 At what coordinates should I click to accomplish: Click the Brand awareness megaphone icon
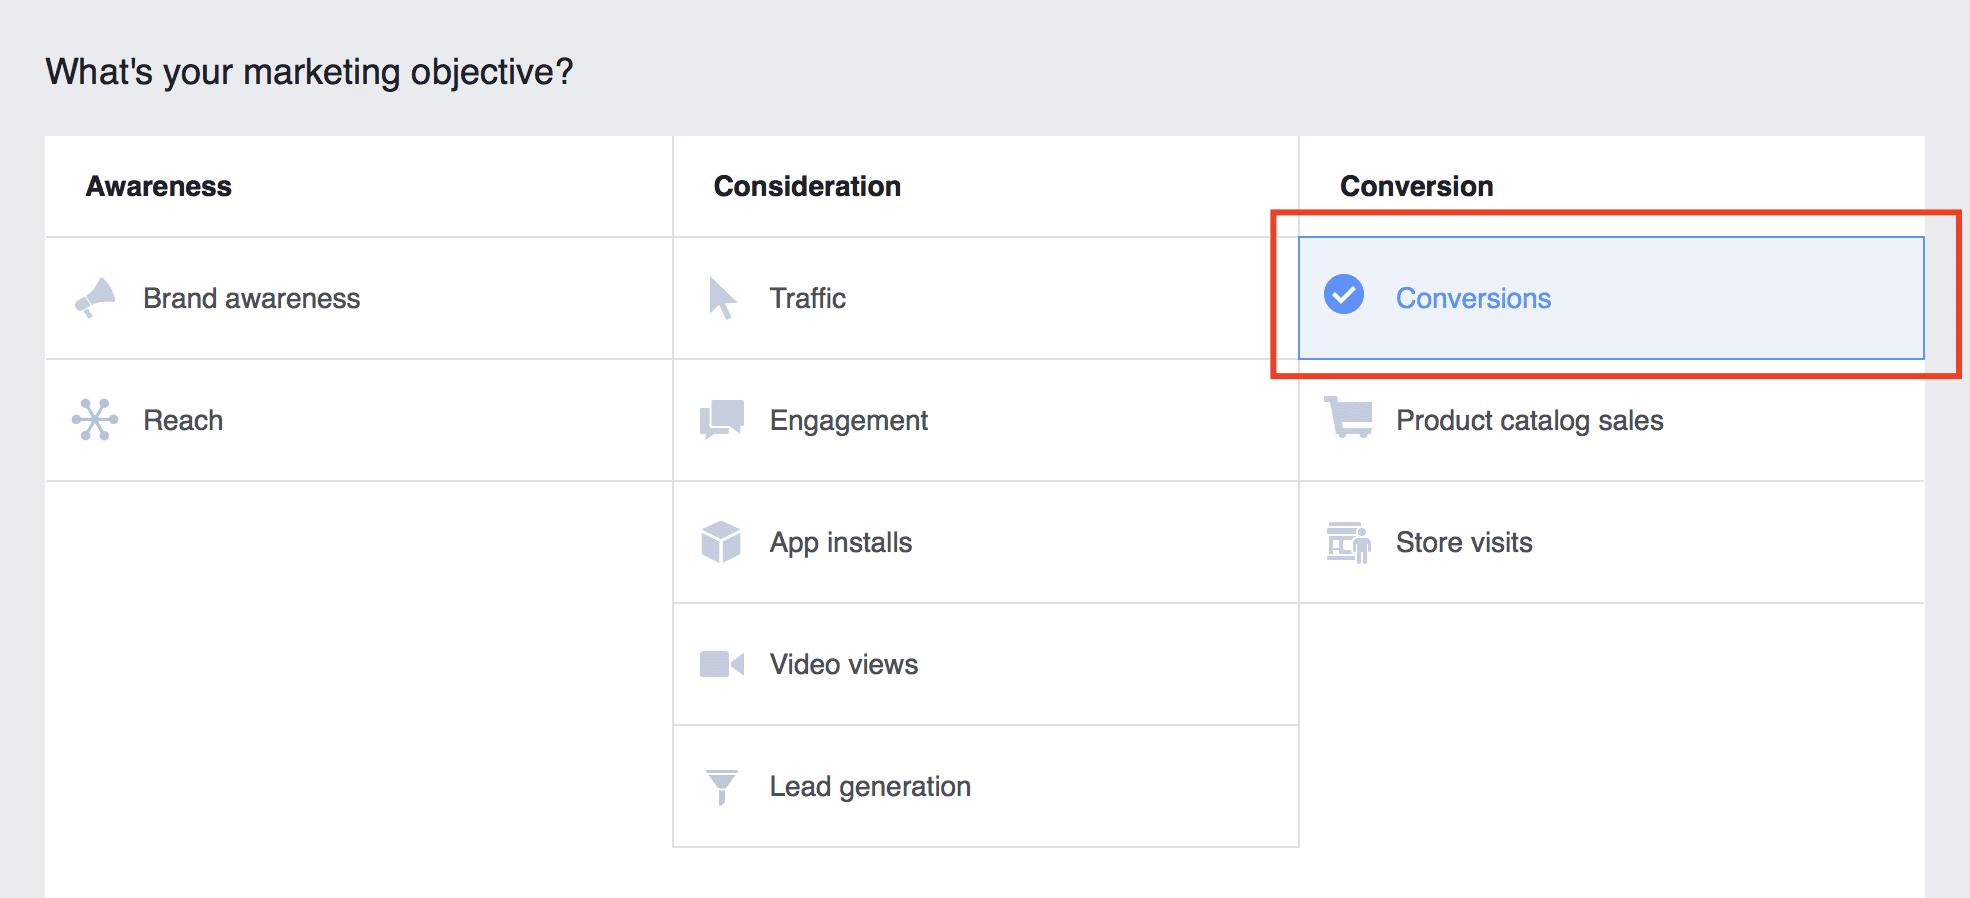[x=96, y=298]
